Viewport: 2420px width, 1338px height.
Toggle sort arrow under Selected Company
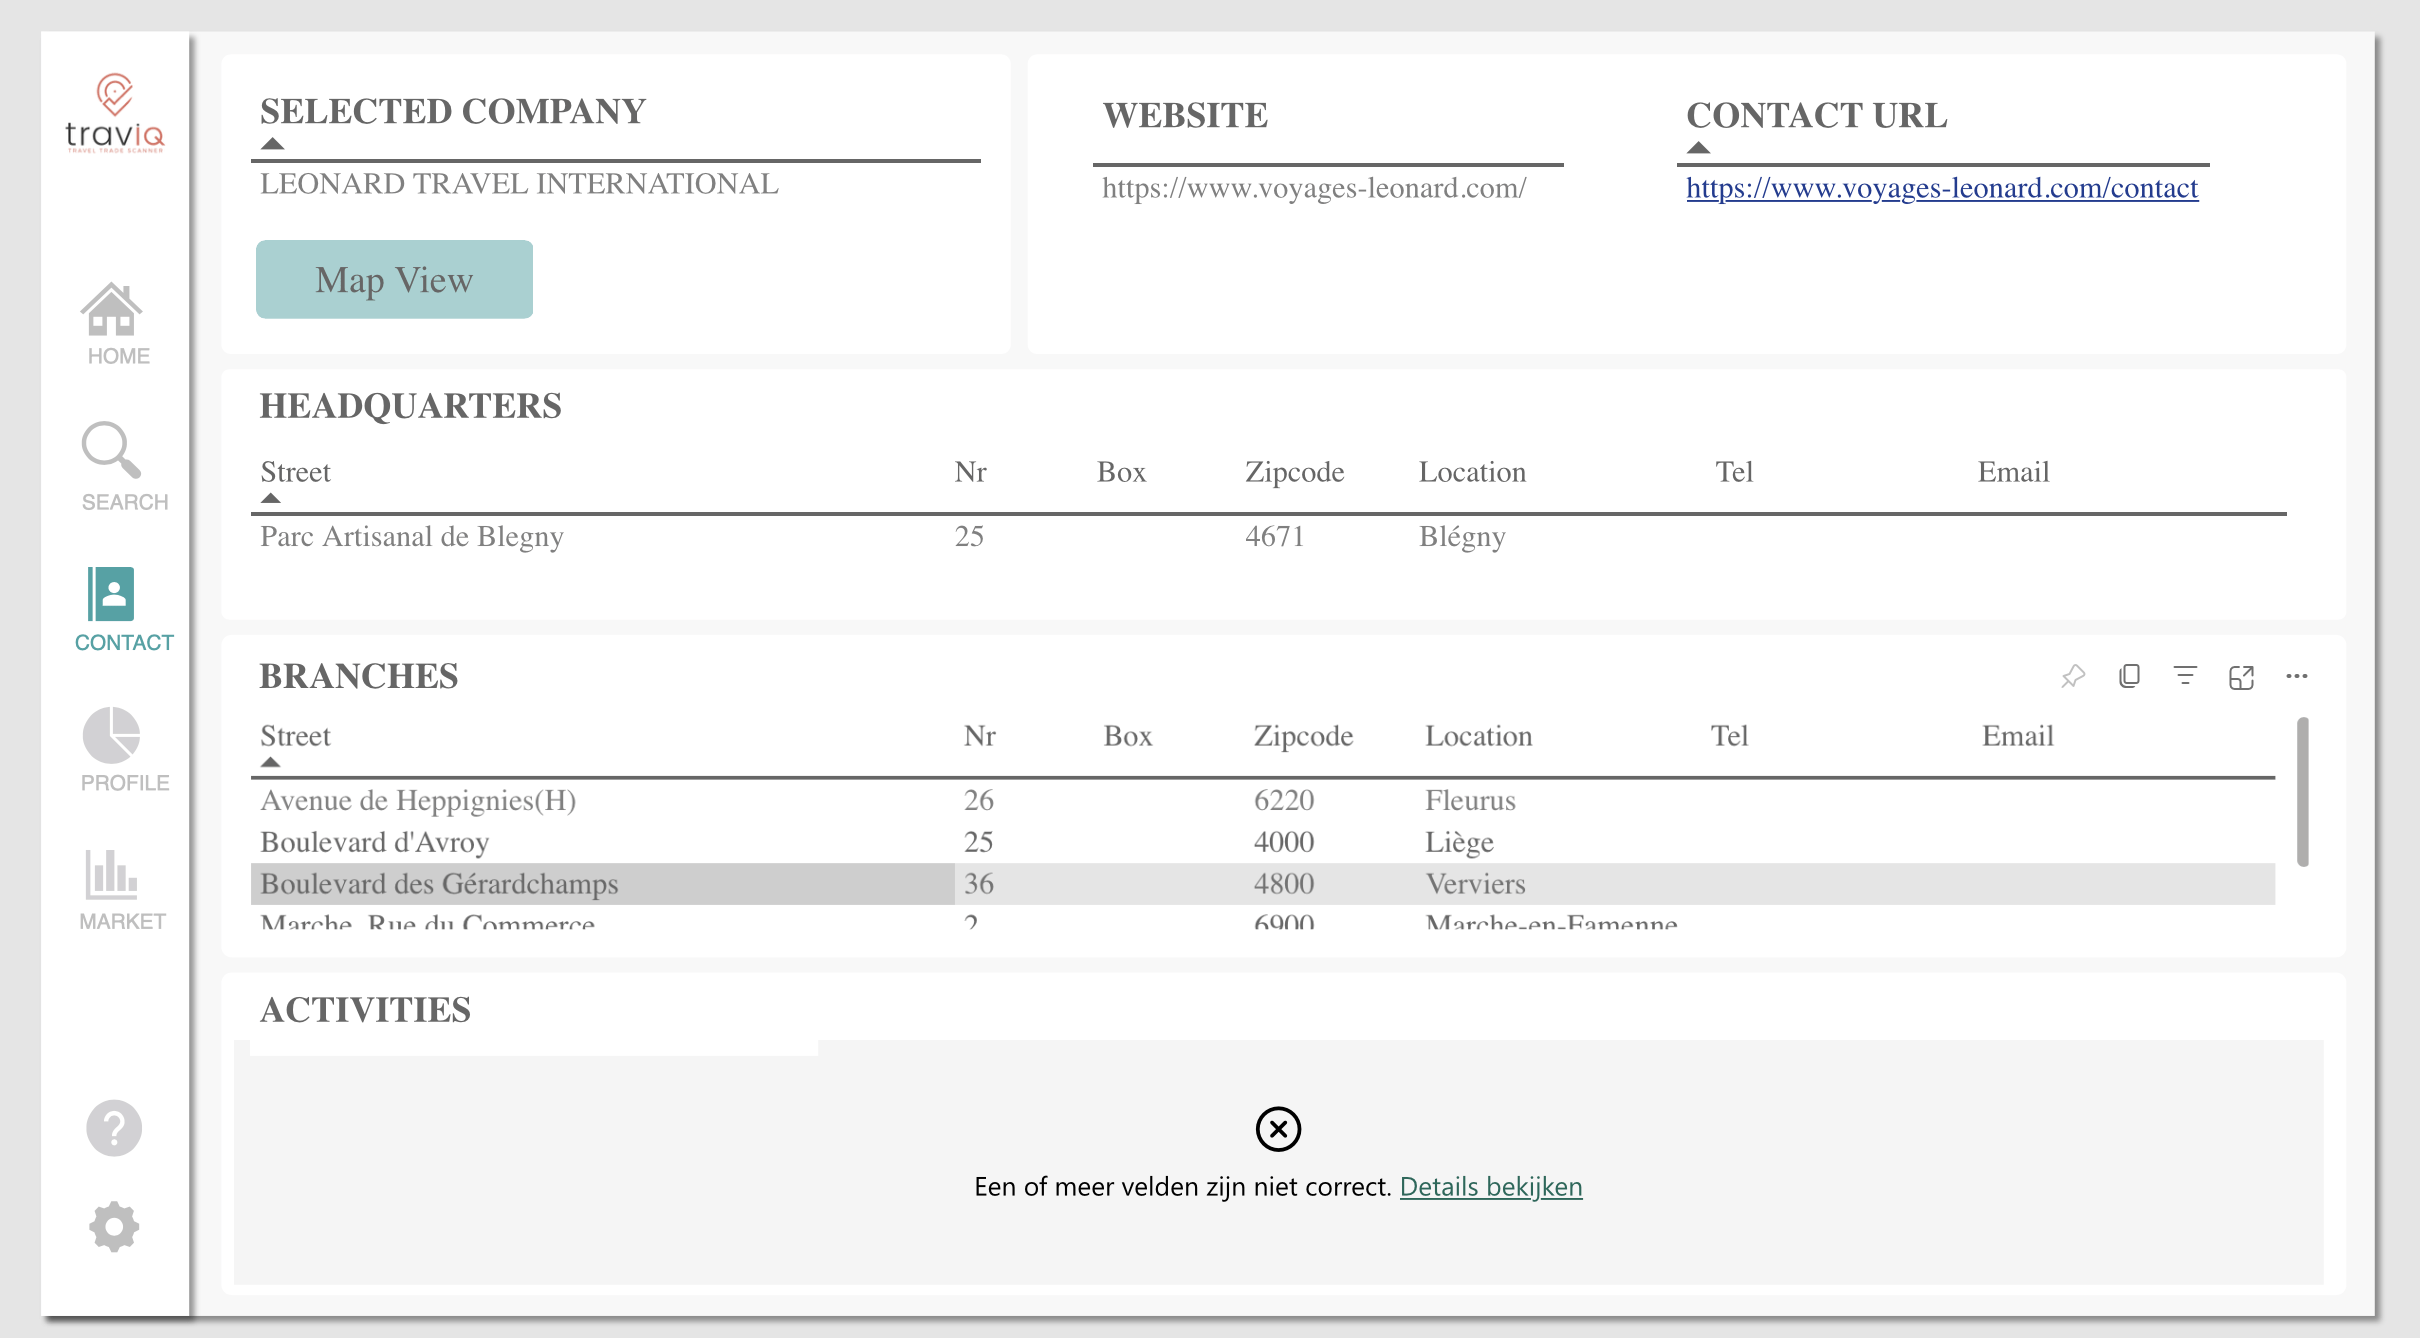[x=272, y=144]
